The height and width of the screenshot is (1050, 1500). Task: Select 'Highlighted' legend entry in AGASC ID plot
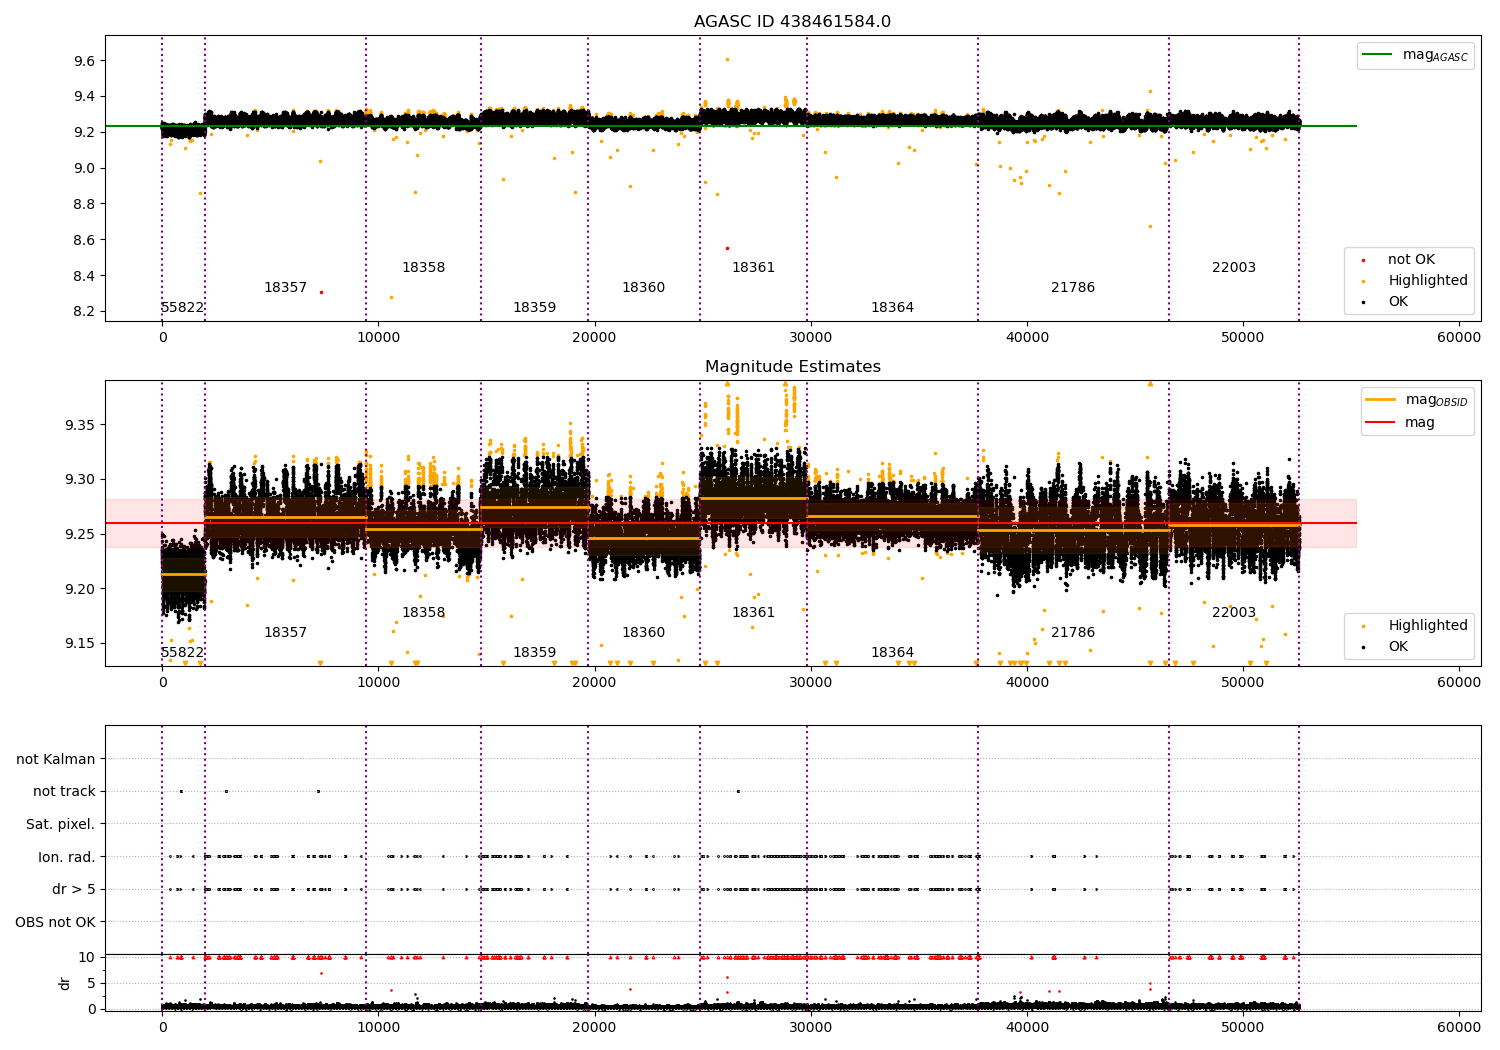[1427, 281]
